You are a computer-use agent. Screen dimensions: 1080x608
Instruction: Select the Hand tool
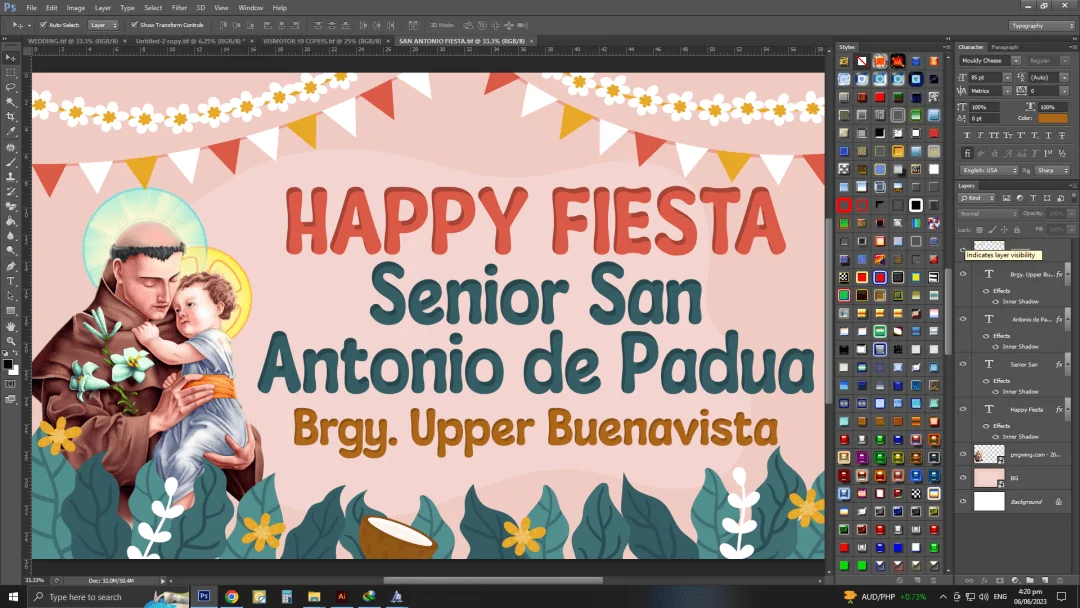coord(10,326)
